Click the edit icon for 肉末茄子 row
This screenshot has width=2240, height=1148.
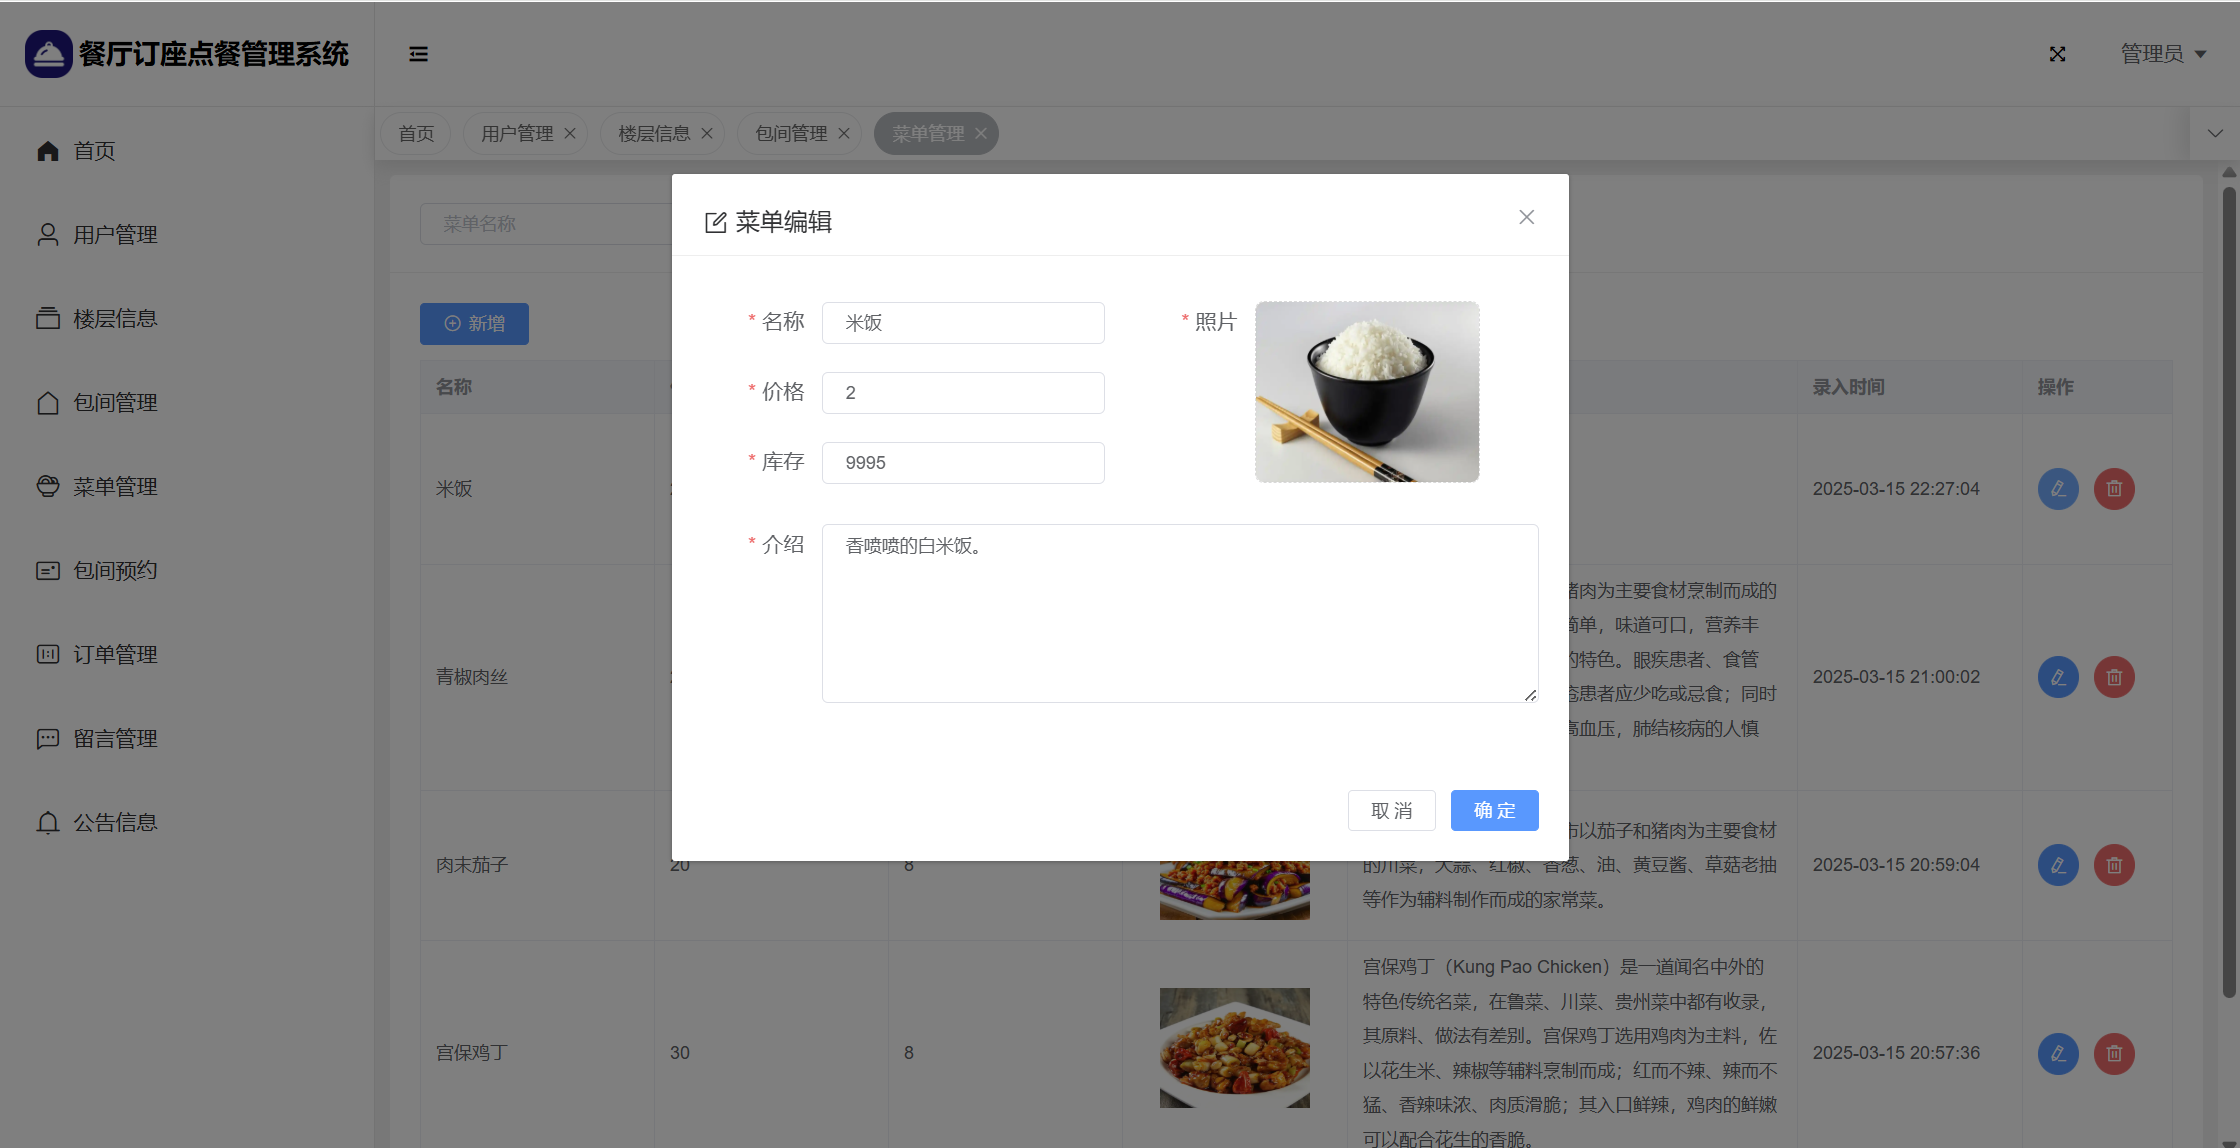(2058, 865)
